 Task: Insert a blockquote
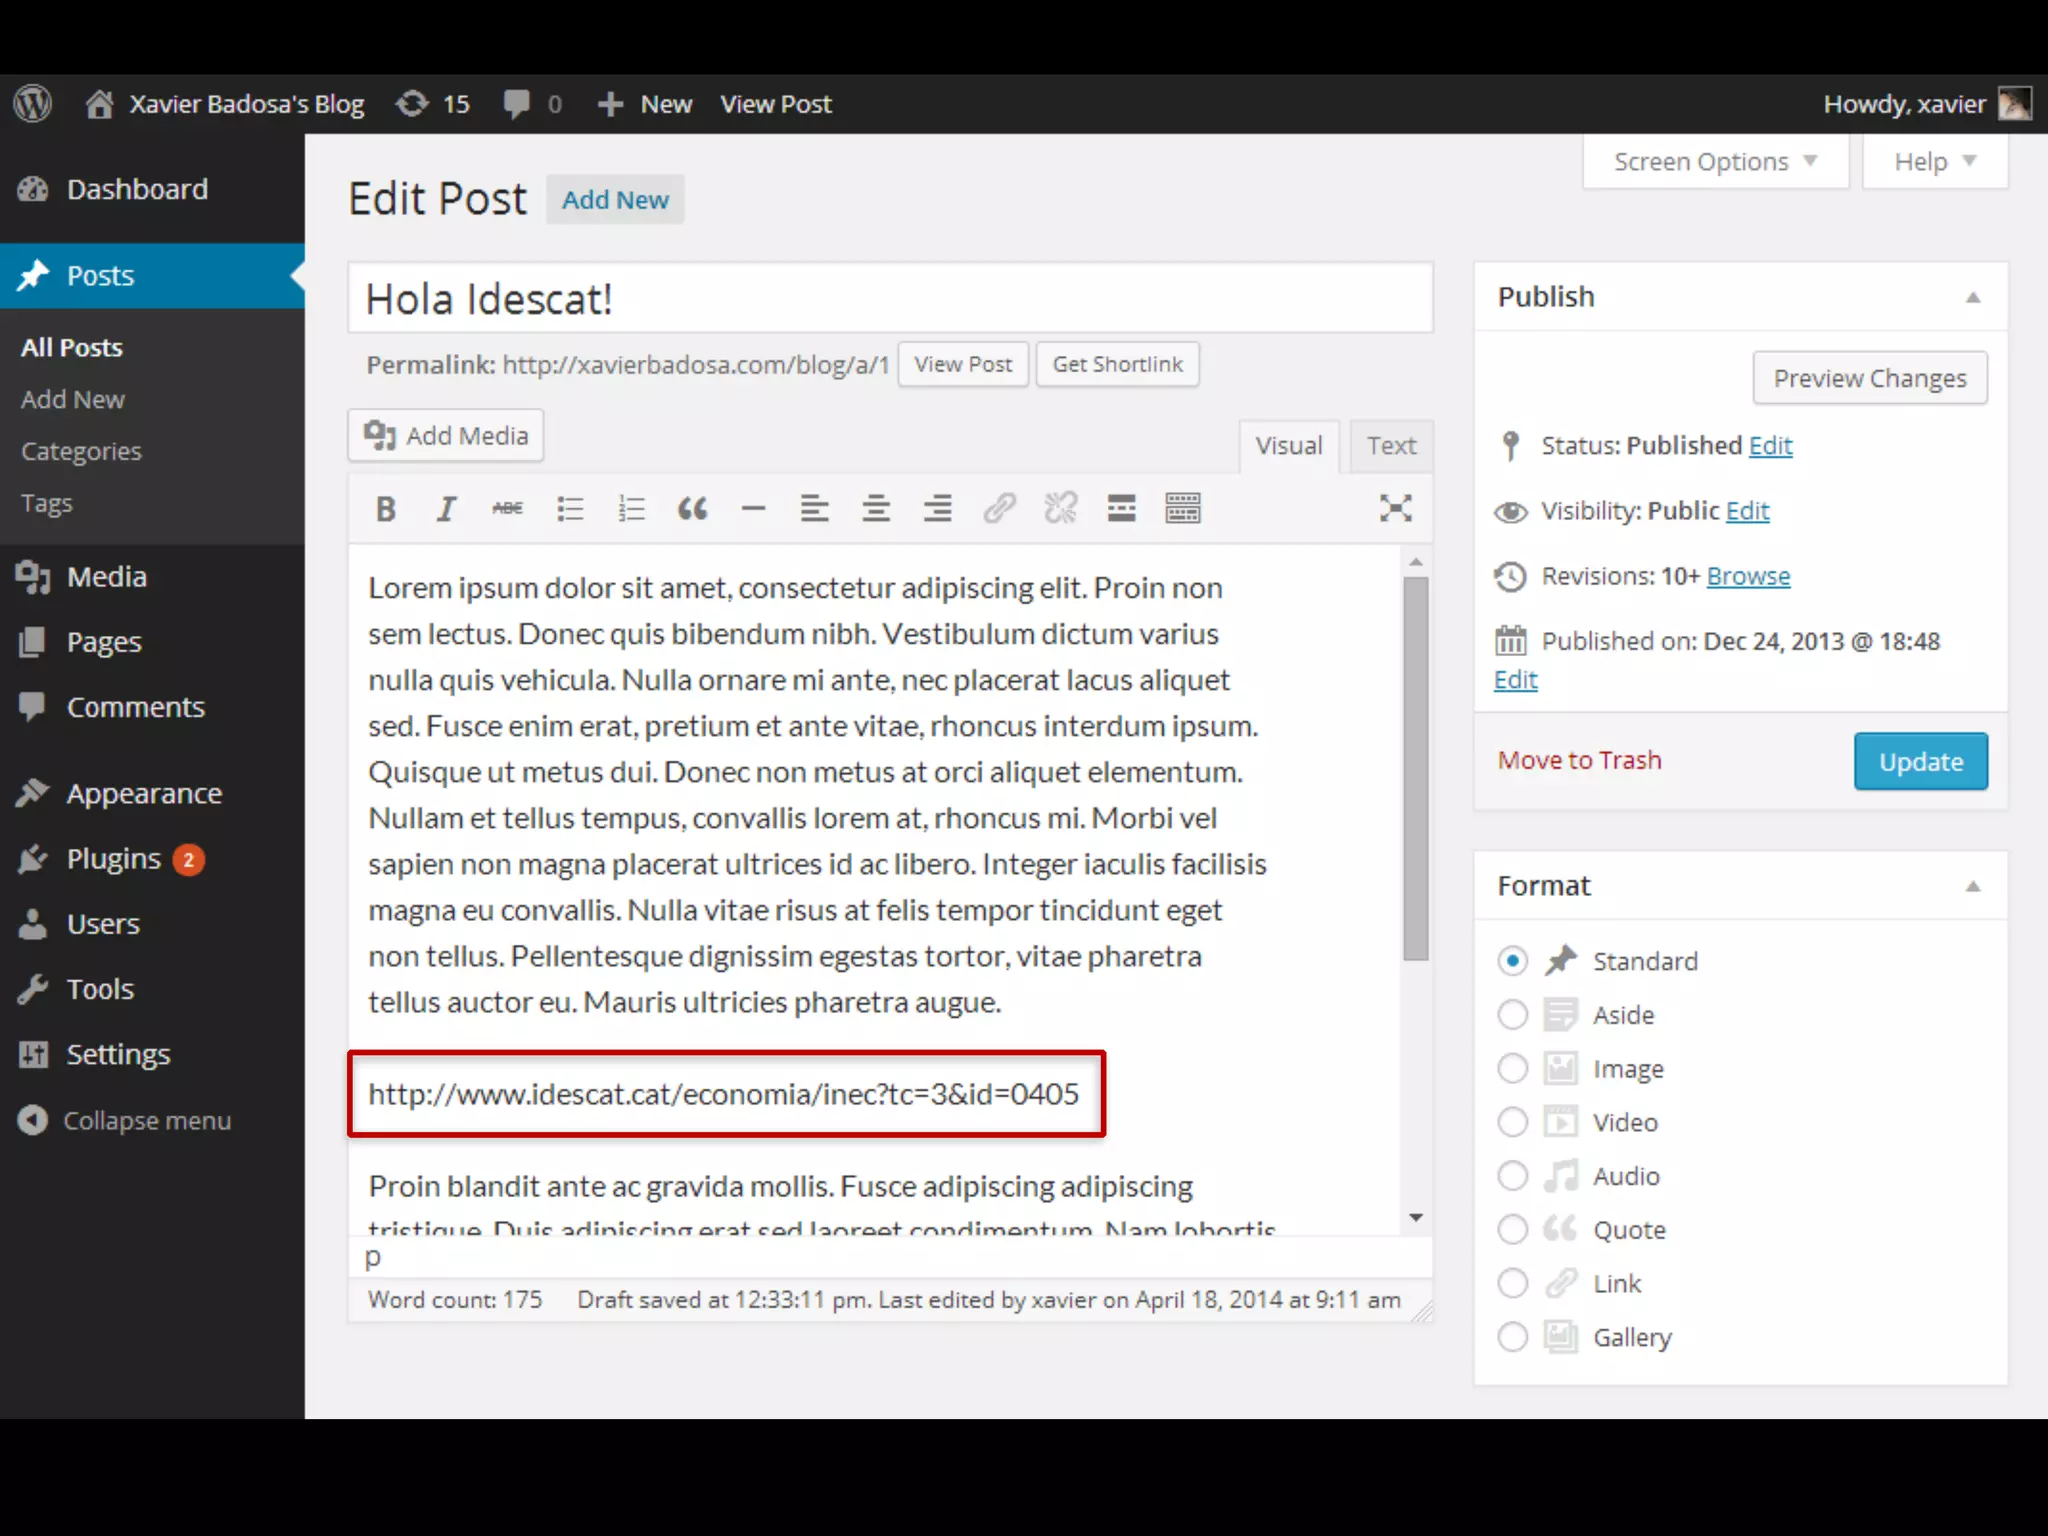tap(692, 509)
